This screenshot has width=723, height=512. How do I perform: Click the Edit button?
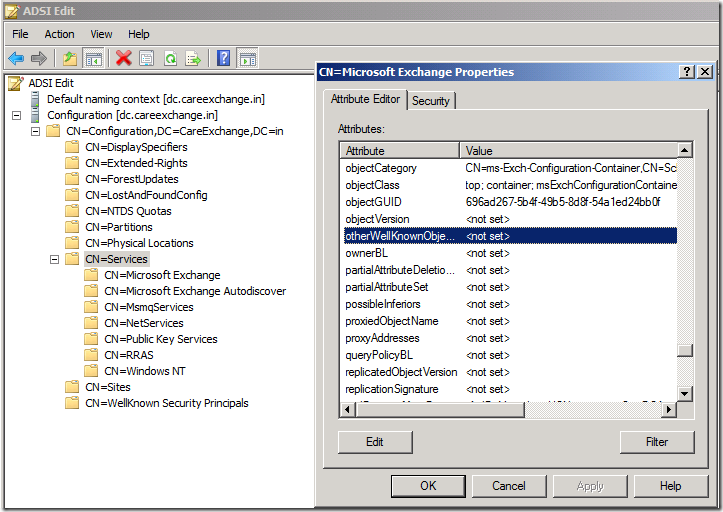(375, 442)
